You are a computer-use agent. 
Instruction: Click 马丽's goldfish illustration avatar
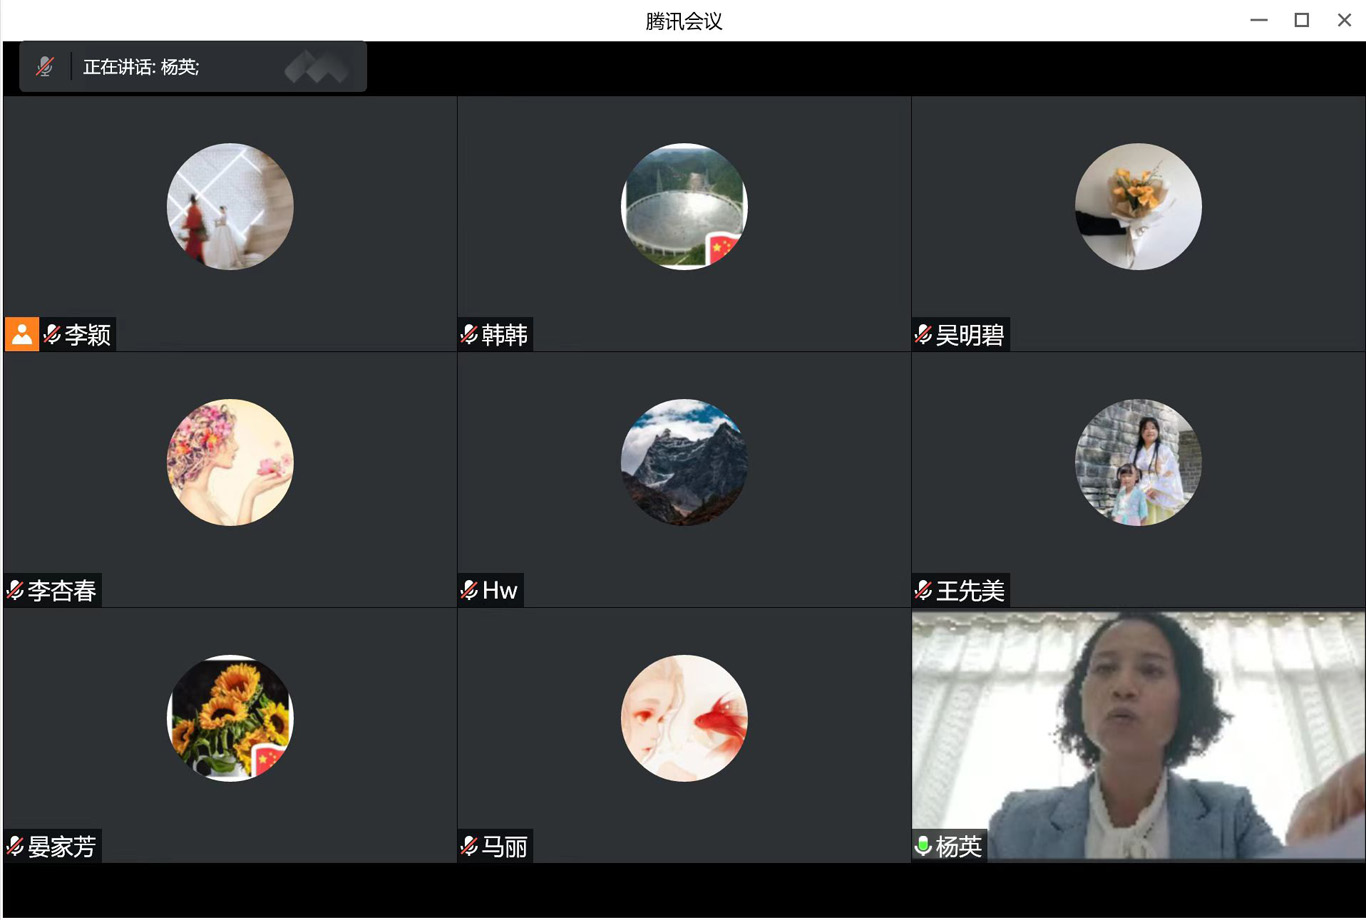click(684, 718)
